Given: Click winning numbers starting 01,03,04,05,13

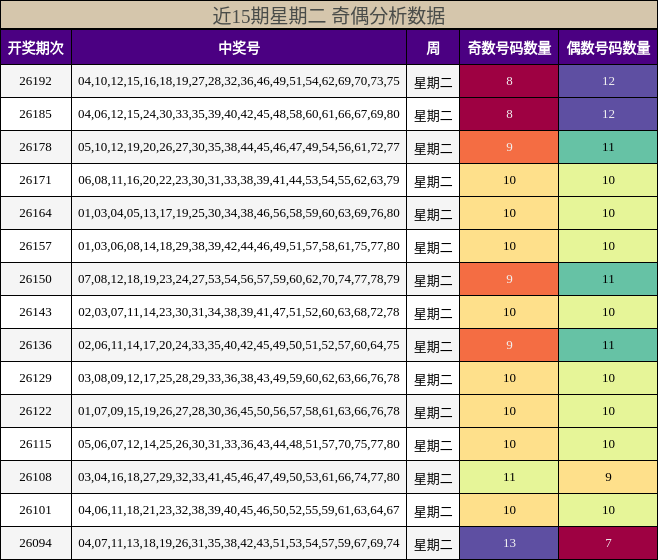Looking at the screenshot, I should pyautogui.click(x=239, y=213).
